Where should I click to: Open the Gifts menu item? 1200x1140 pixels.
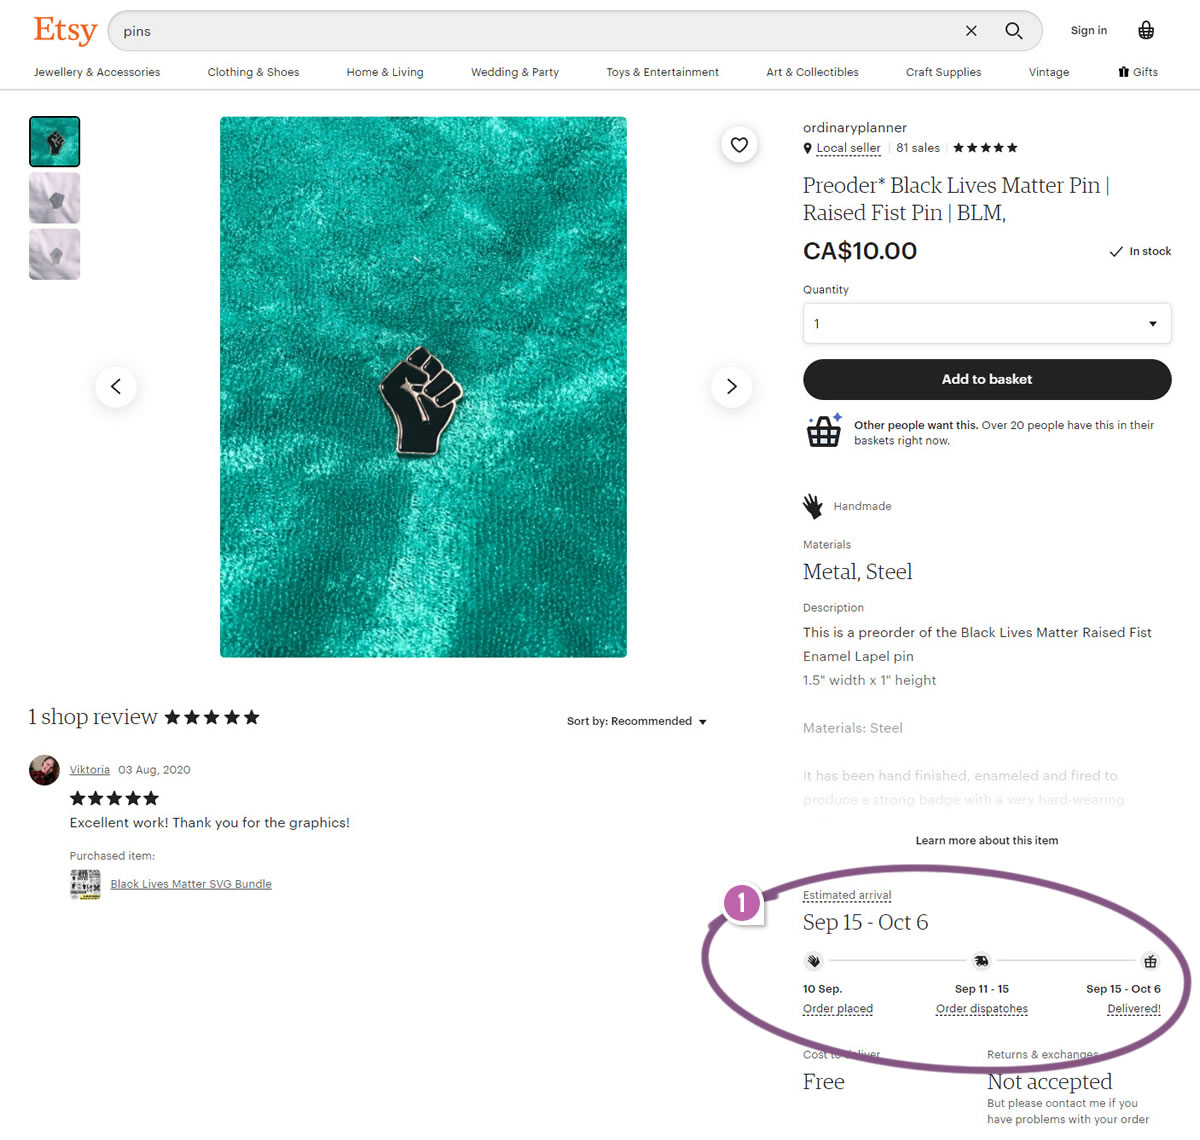pos(1138,72)
